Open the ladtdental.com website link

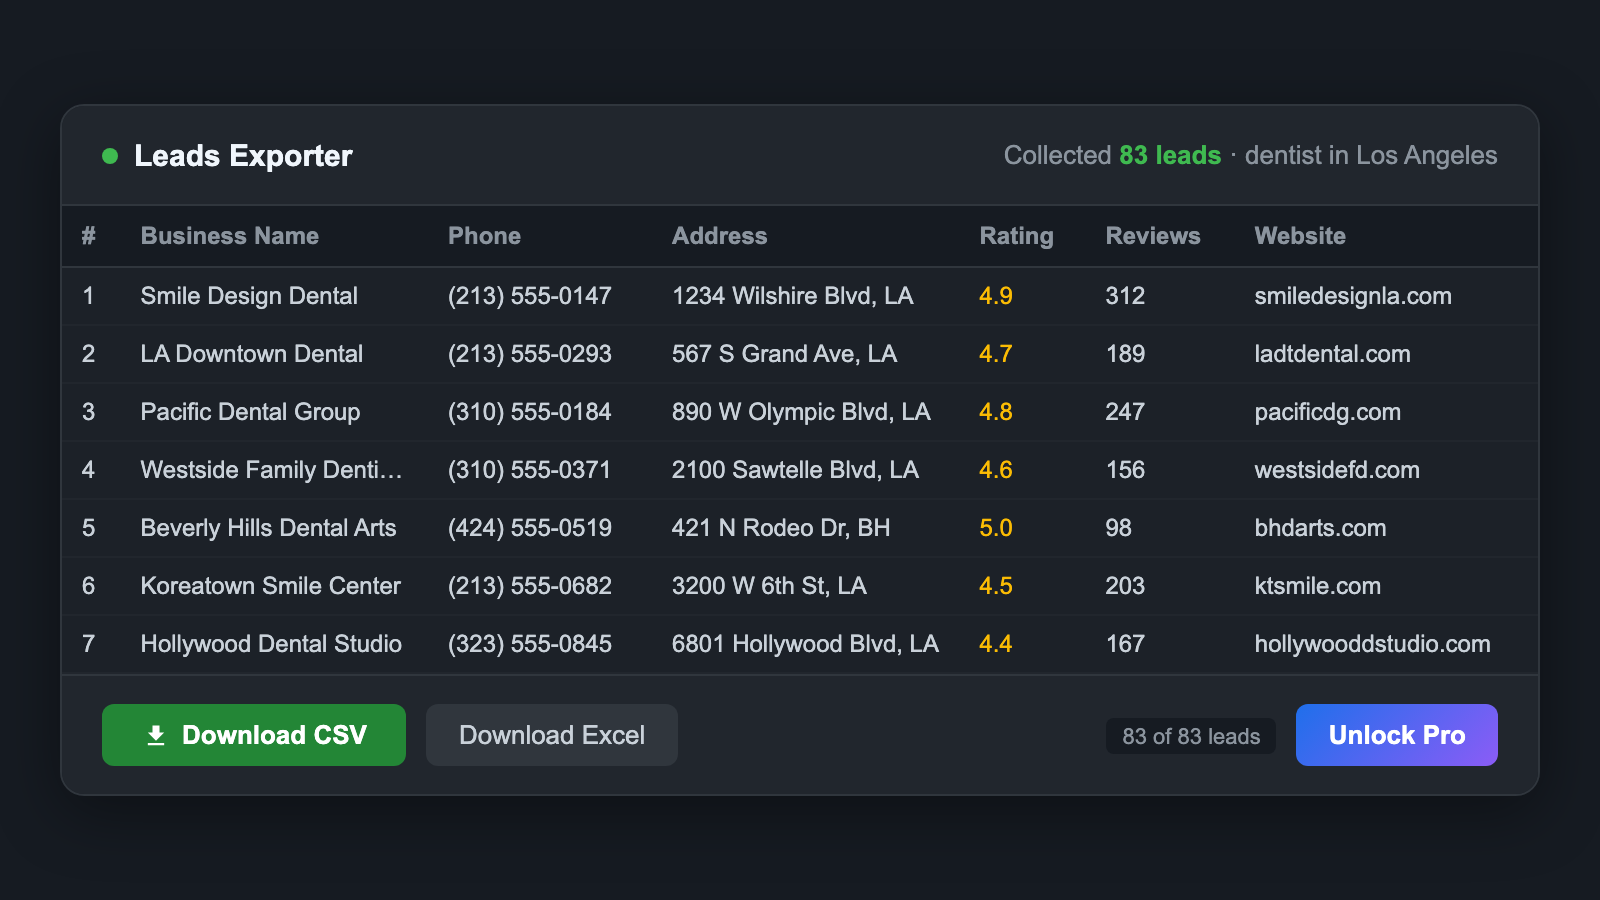[1332, 354]
